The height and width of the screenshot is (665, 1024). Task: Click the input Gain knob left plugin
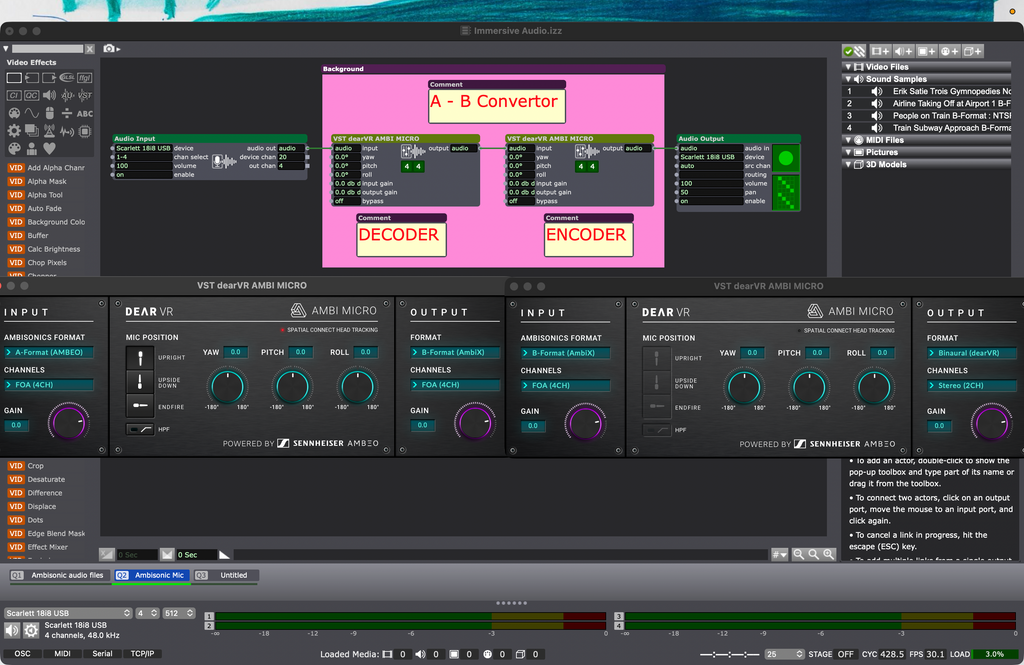tap(68, 422)
